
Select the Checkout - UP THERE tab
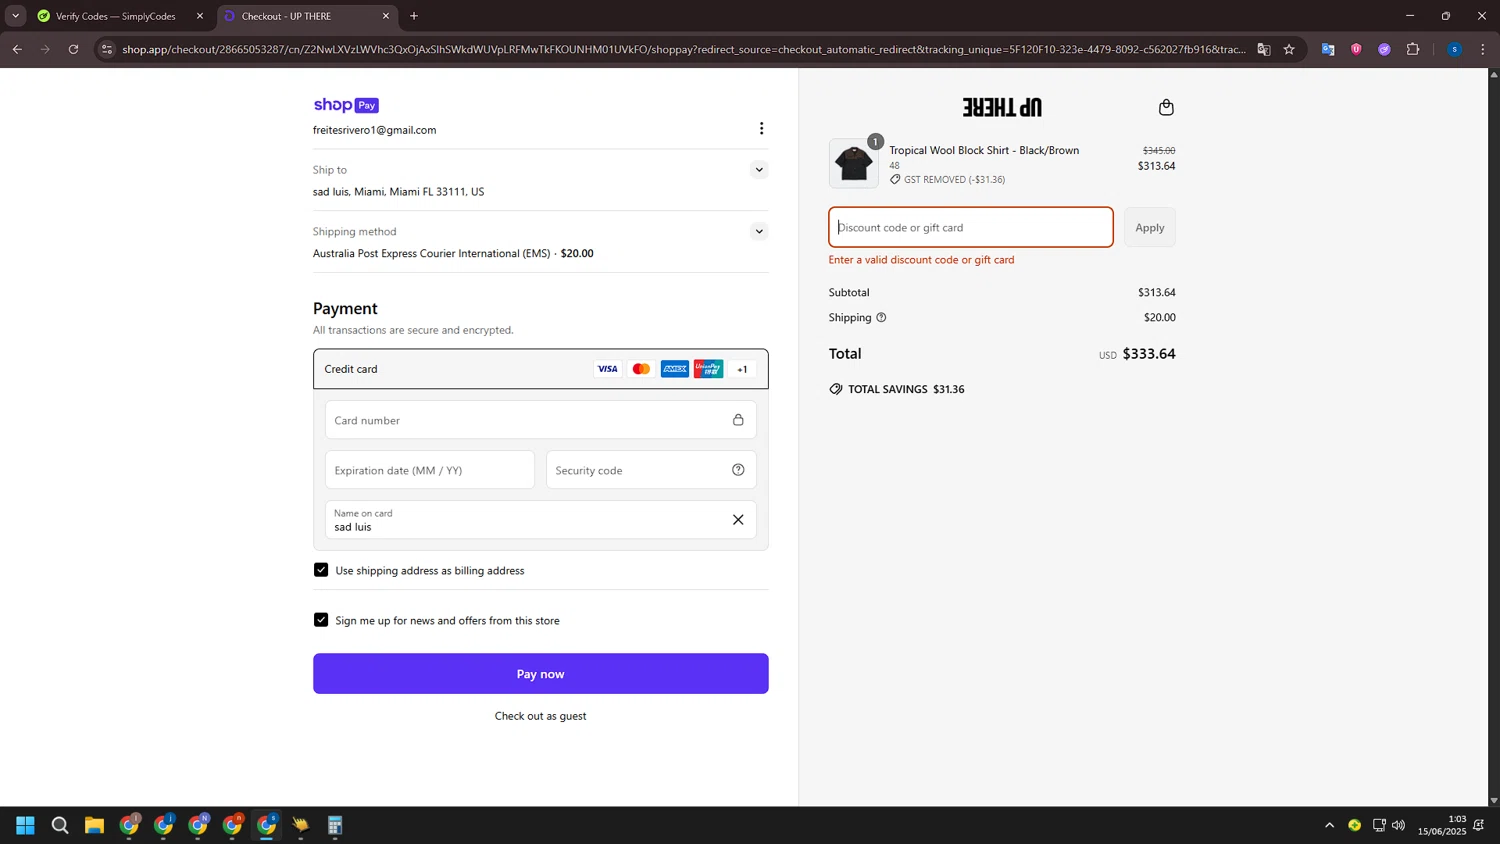[307, 16]
